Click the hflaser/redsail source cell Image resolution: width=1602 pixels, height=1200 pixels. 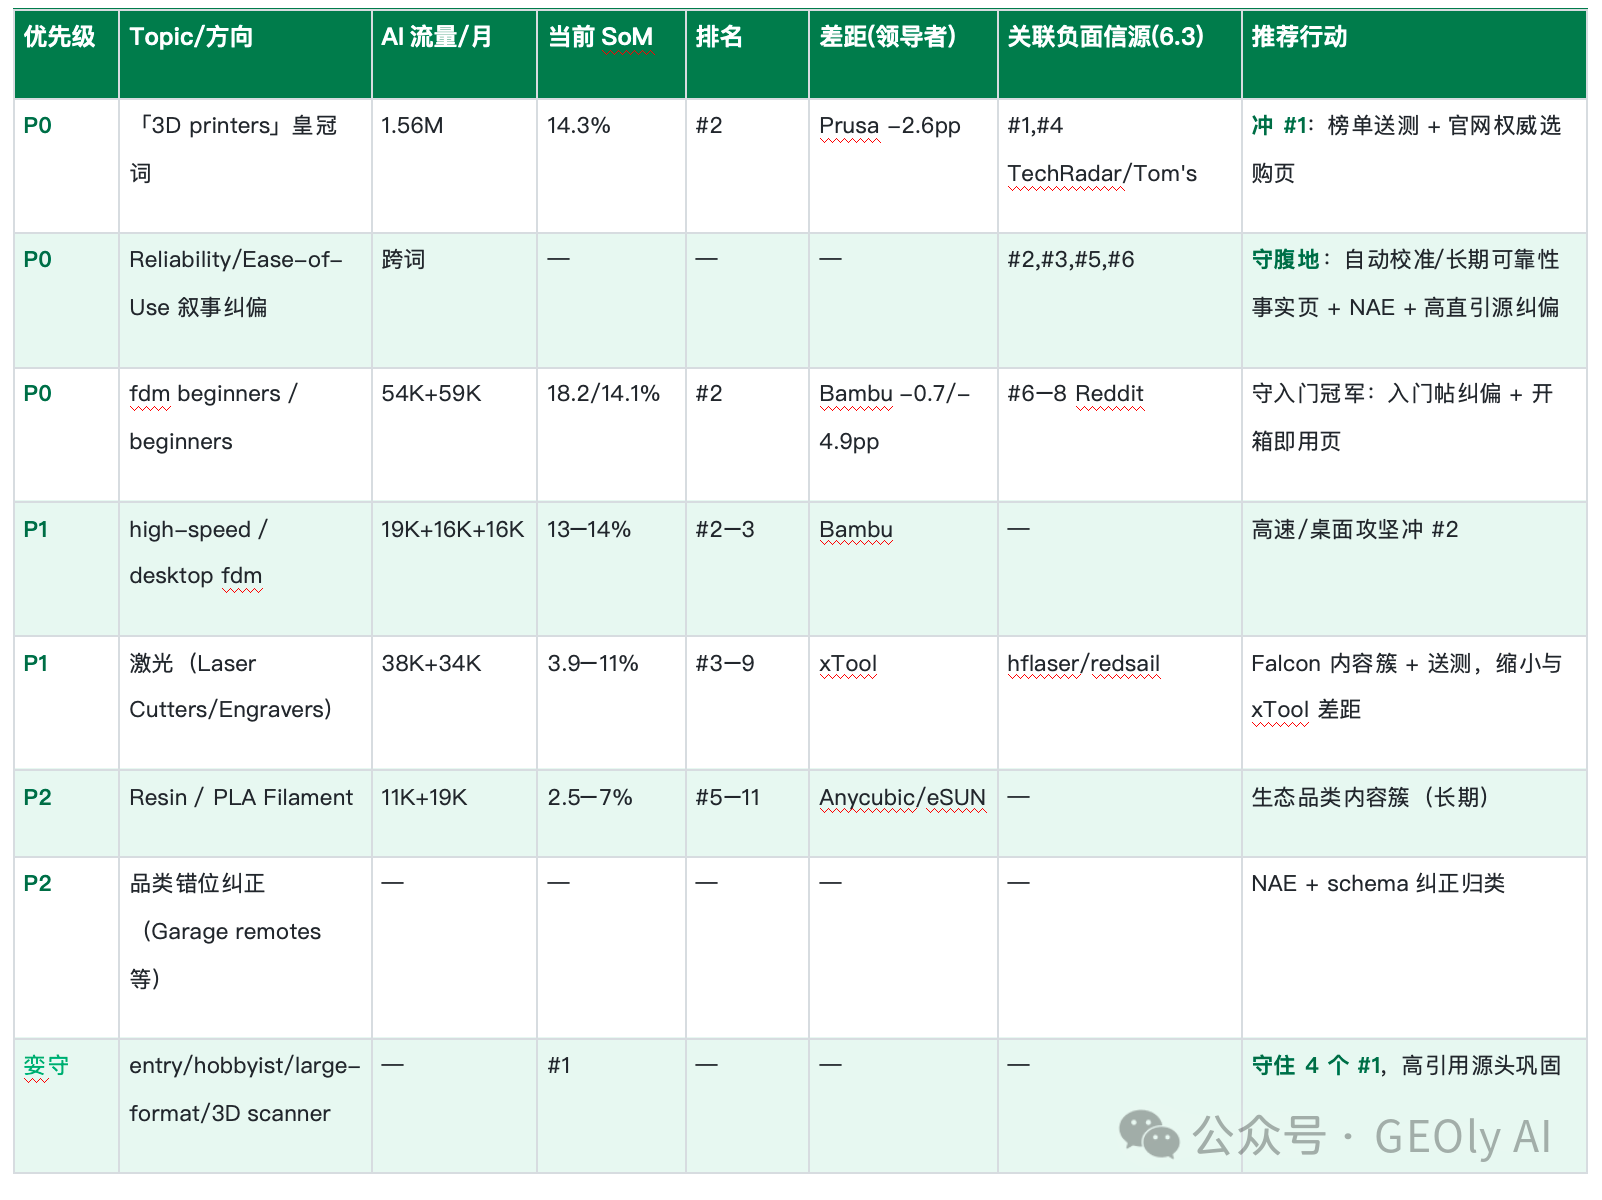pos(1119,702)
